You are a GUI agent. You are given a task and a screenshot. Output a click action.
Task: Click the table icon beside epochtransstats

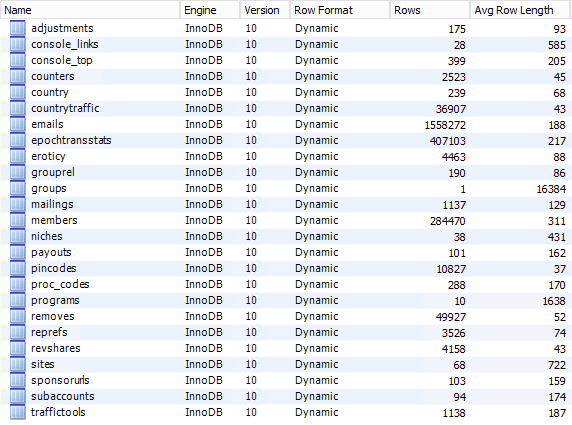(18, 140)
